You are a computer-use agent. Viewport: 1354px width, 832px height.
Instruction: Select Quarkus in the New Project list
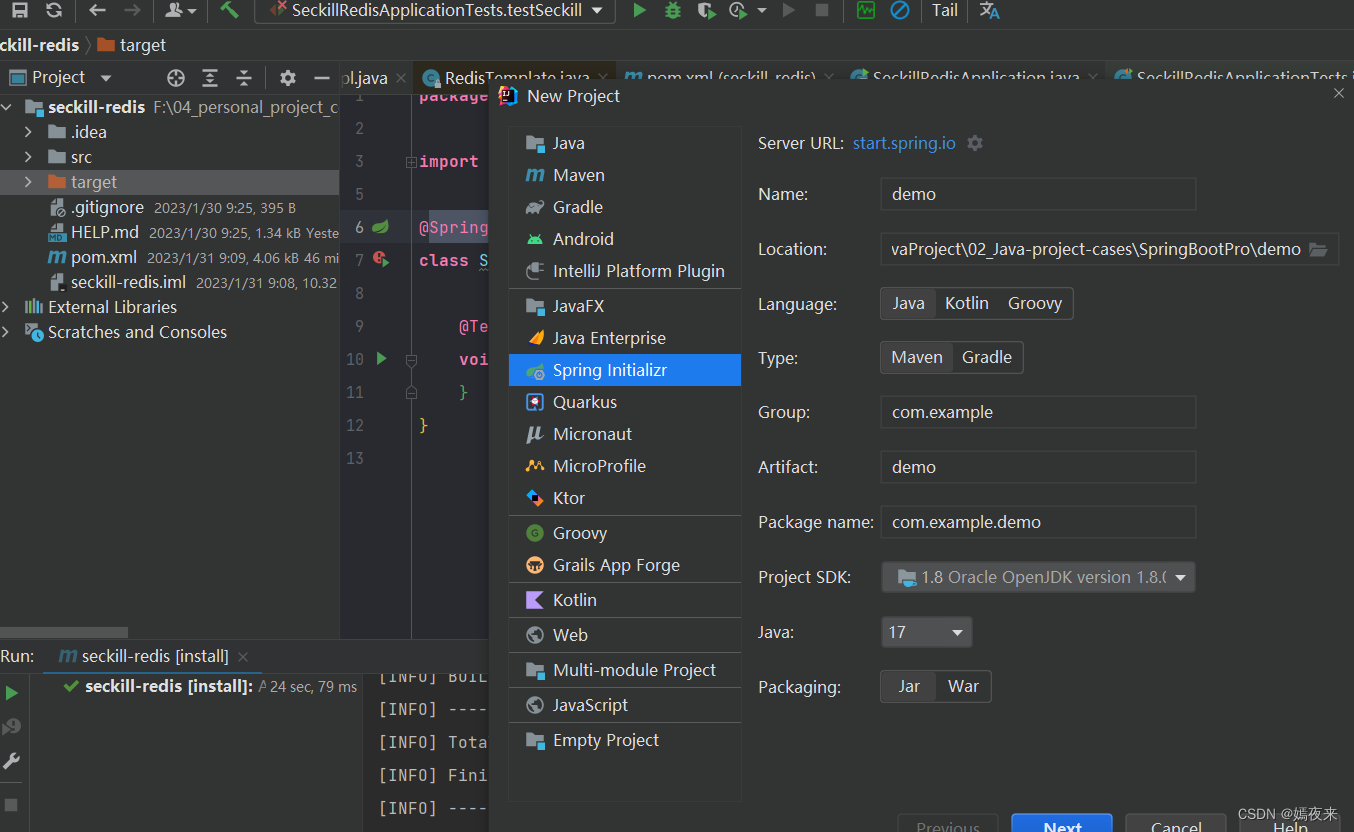(x=625, y=402)
